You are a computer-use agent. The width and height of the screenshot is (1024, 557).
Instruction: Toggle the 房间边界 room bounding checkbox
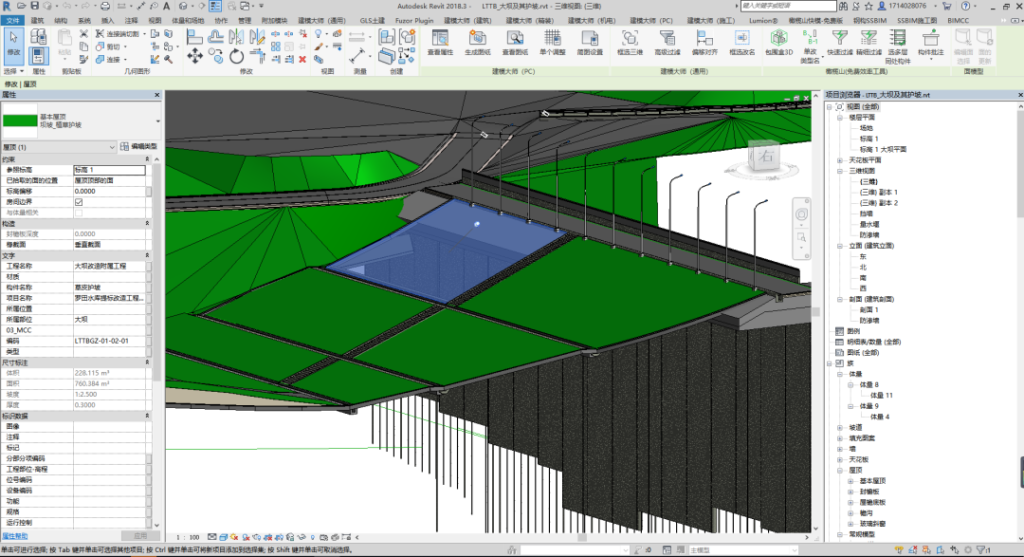coord(79,202)
